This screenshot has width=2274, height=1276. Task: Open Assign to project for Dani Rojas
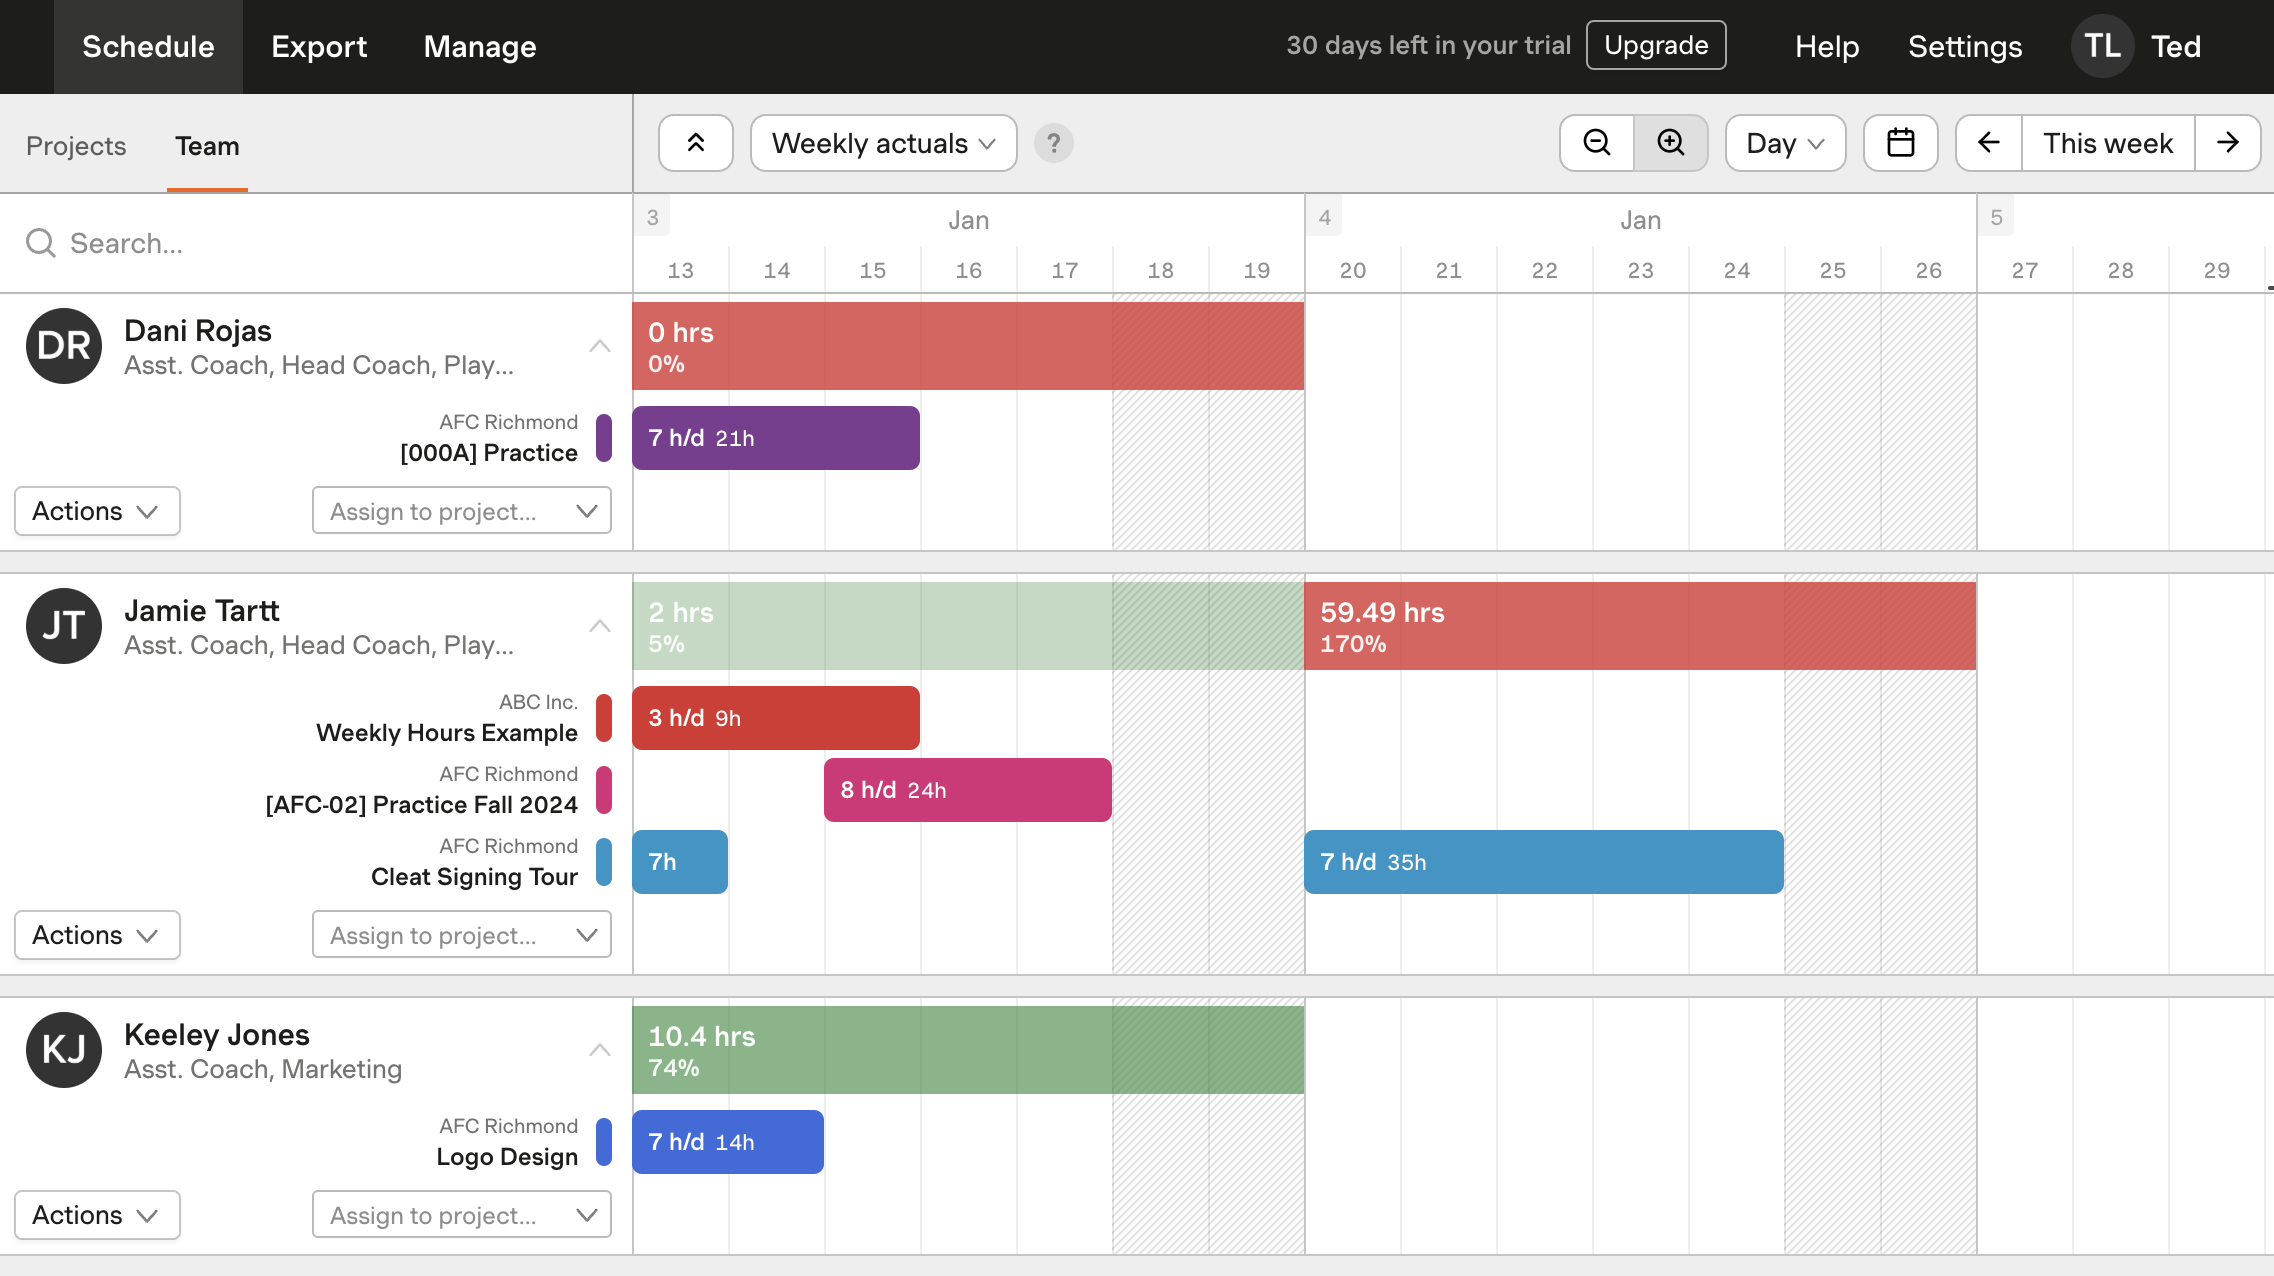(462, 511)
